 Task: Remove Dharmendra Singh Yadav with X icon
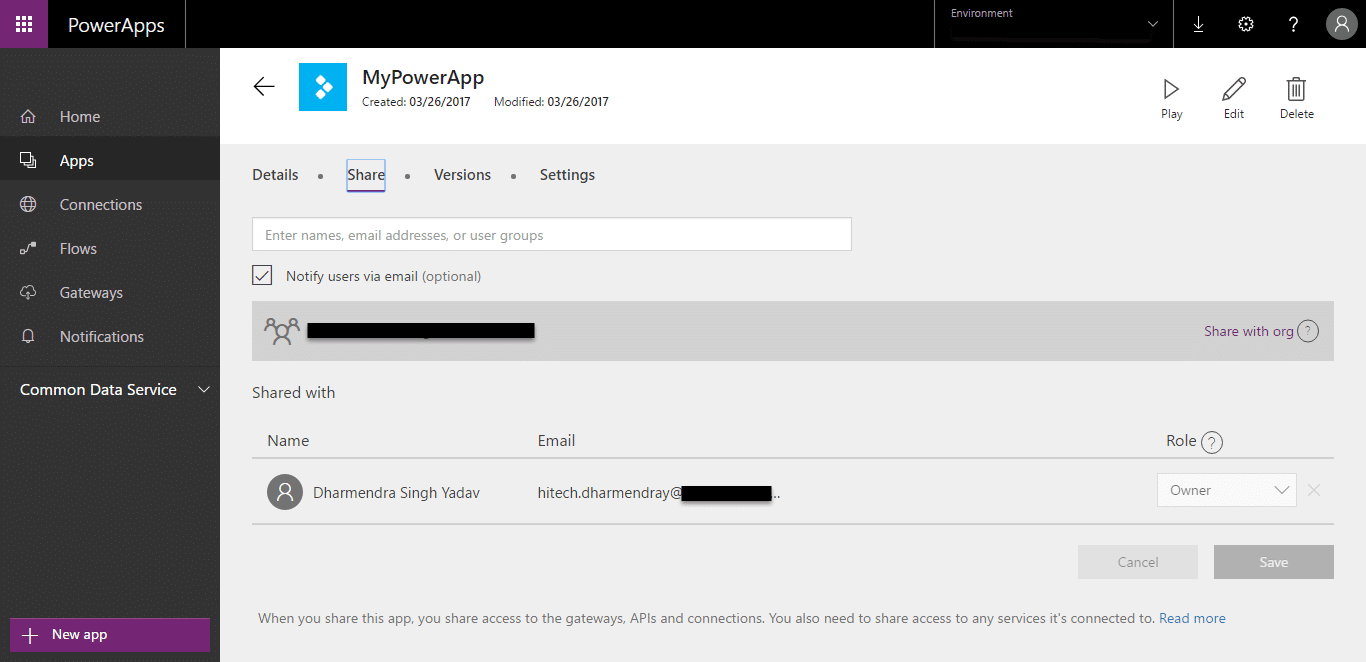(1314, 490)
